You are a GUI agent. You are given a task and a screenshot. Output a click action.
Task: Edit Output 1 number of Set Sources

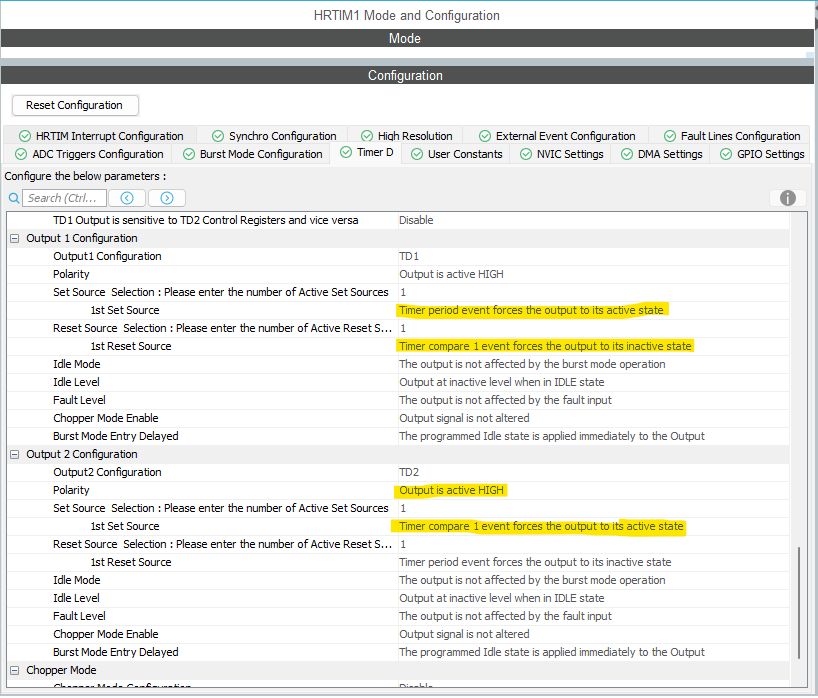click(x=594, y=292)
